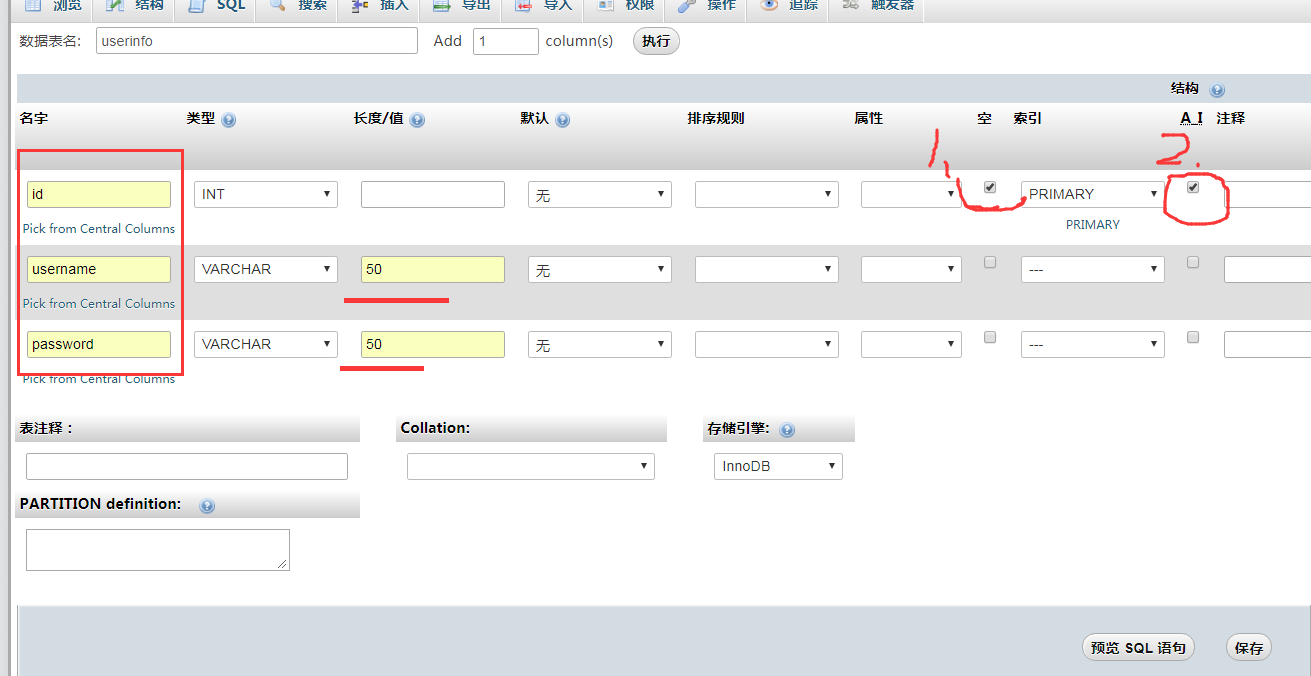Open the 类型 column help icon

(229, 119)
